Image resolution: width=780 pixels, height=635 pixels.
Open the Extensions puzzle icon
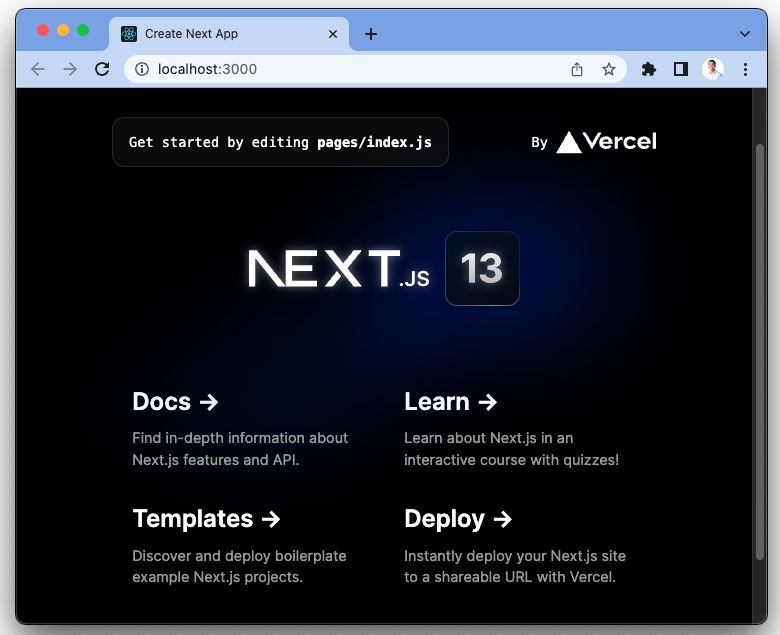649,69
